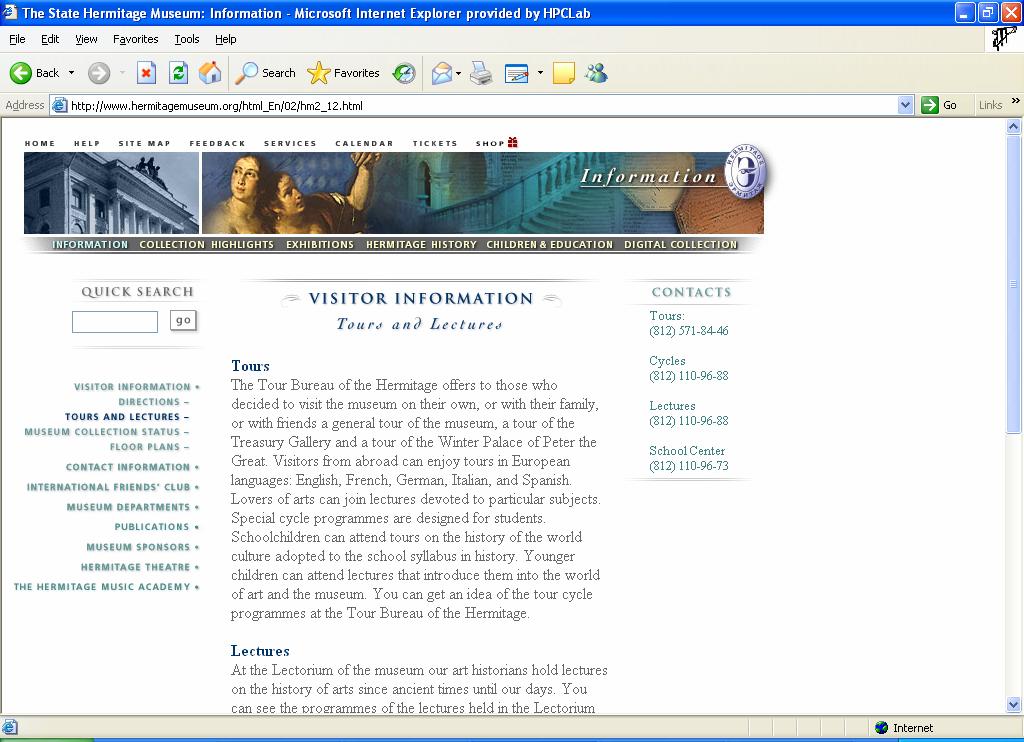The image size is (1024, 742).
Task: Click the HELP link in top nav
Action: click(x=87, y=143)
